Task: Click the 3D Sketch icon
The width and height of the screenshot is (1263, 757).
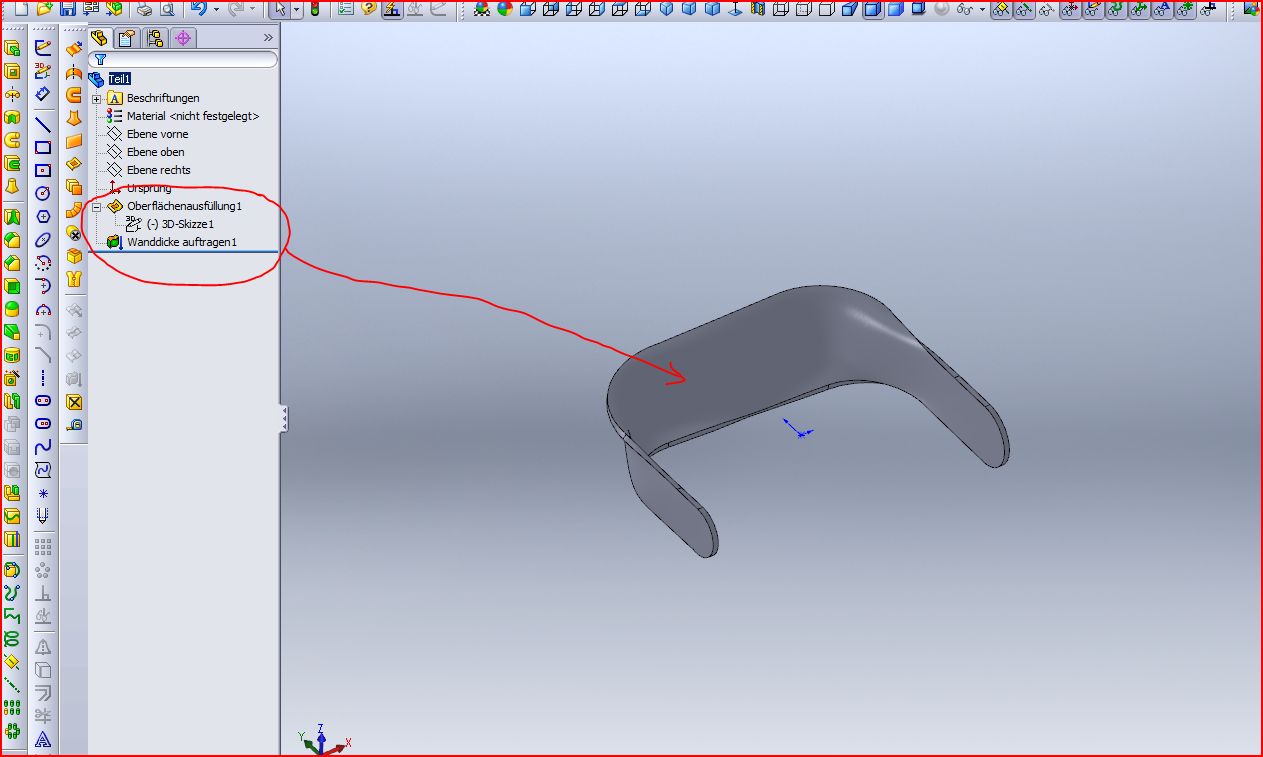Action: click(43, 70)
